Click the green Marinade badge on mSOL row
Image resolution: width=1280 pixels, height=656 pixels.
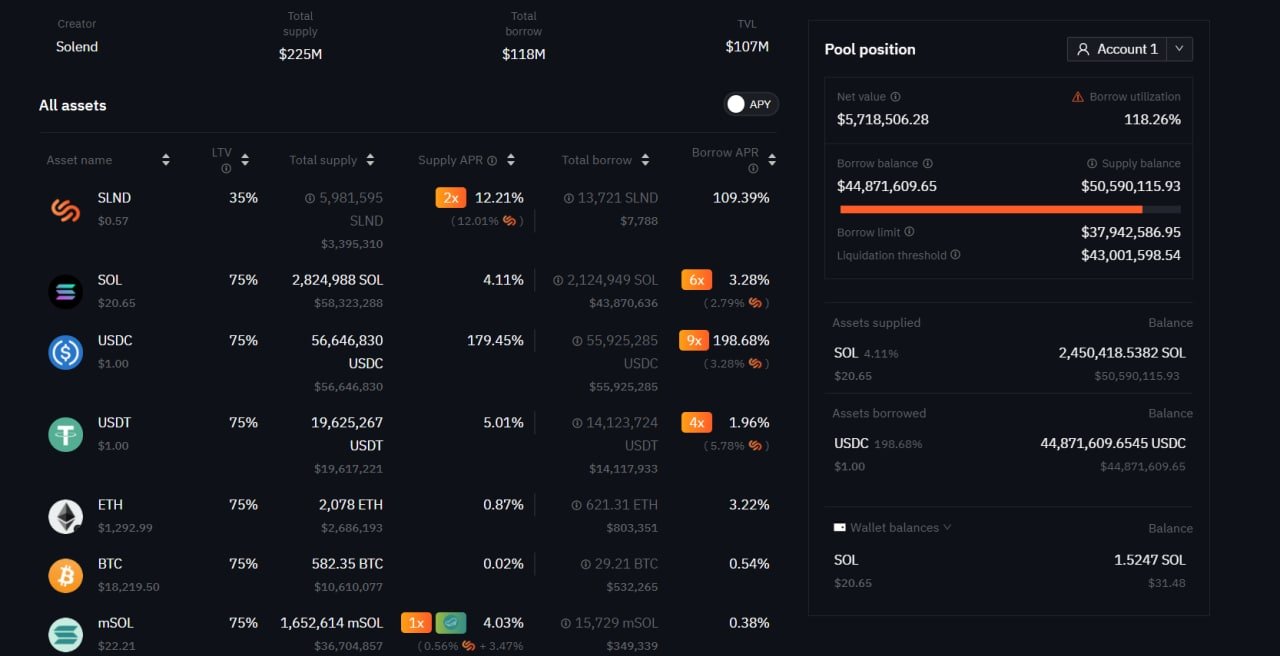(451, 623)
